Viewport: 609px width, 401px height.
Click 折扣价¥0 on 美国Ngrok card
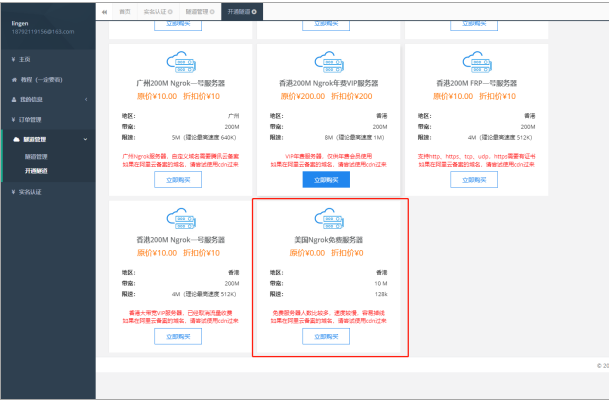(347, 253)
